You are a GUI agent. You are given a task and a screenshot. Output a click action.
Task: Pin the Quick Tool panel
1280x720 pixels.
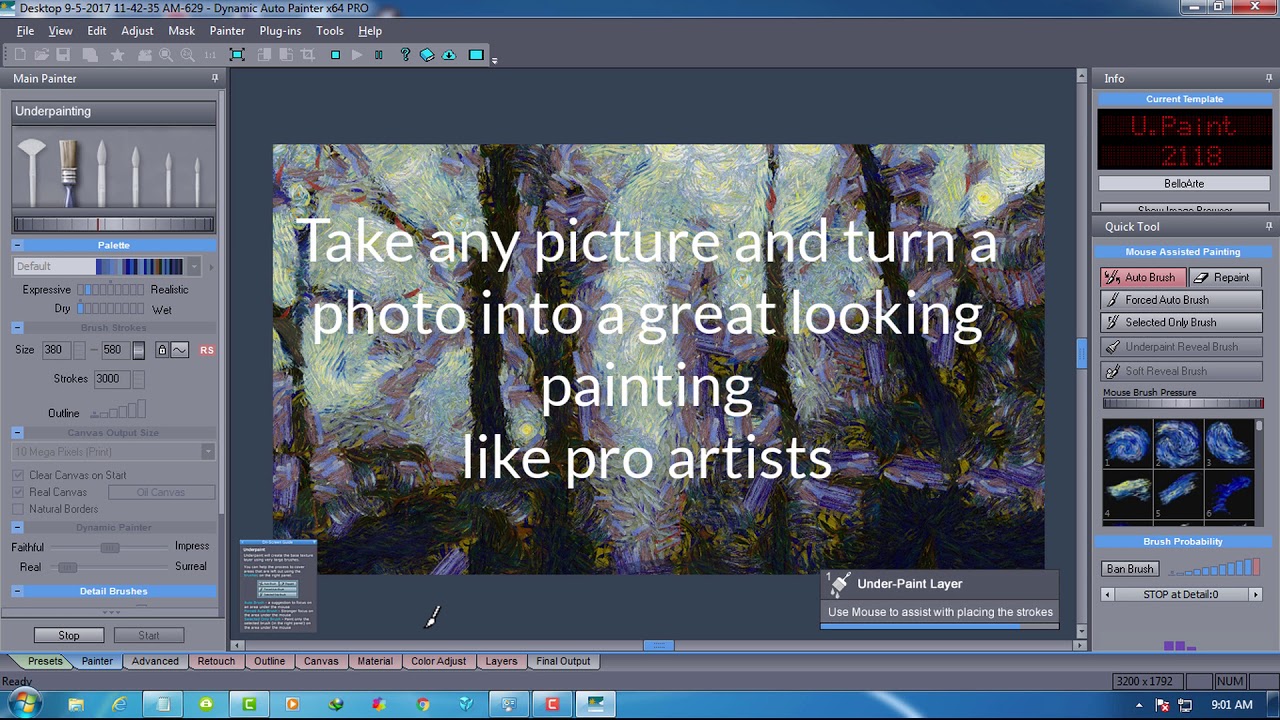click(1269, 226)
